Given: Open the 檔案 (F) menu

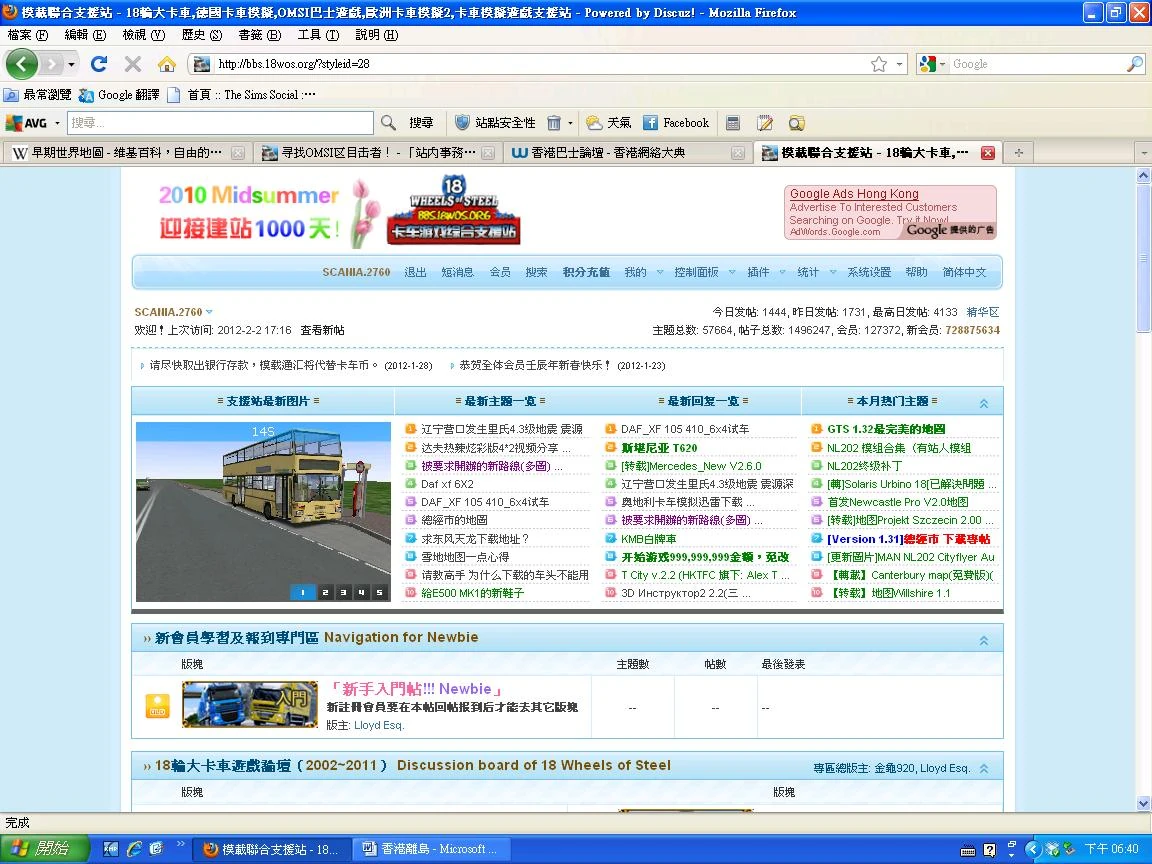Looking at the screenshot, I should (x=27, y=35).
